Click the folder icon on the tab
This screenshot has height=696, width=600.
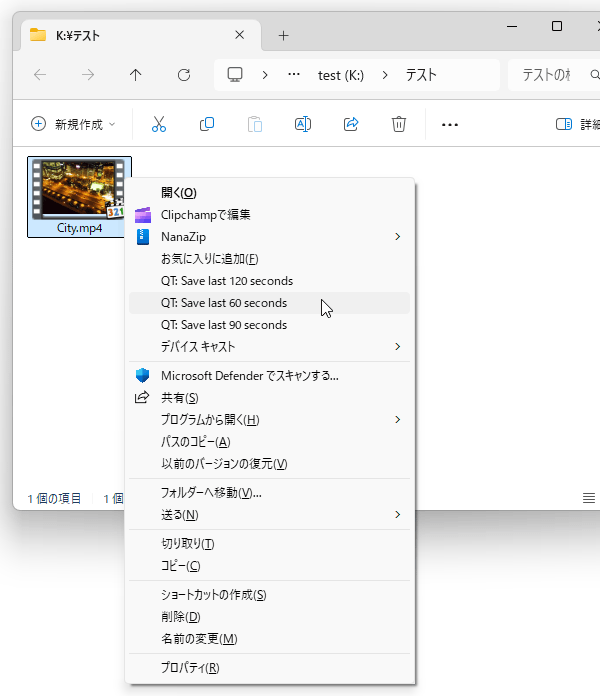[x=38, y=35]
